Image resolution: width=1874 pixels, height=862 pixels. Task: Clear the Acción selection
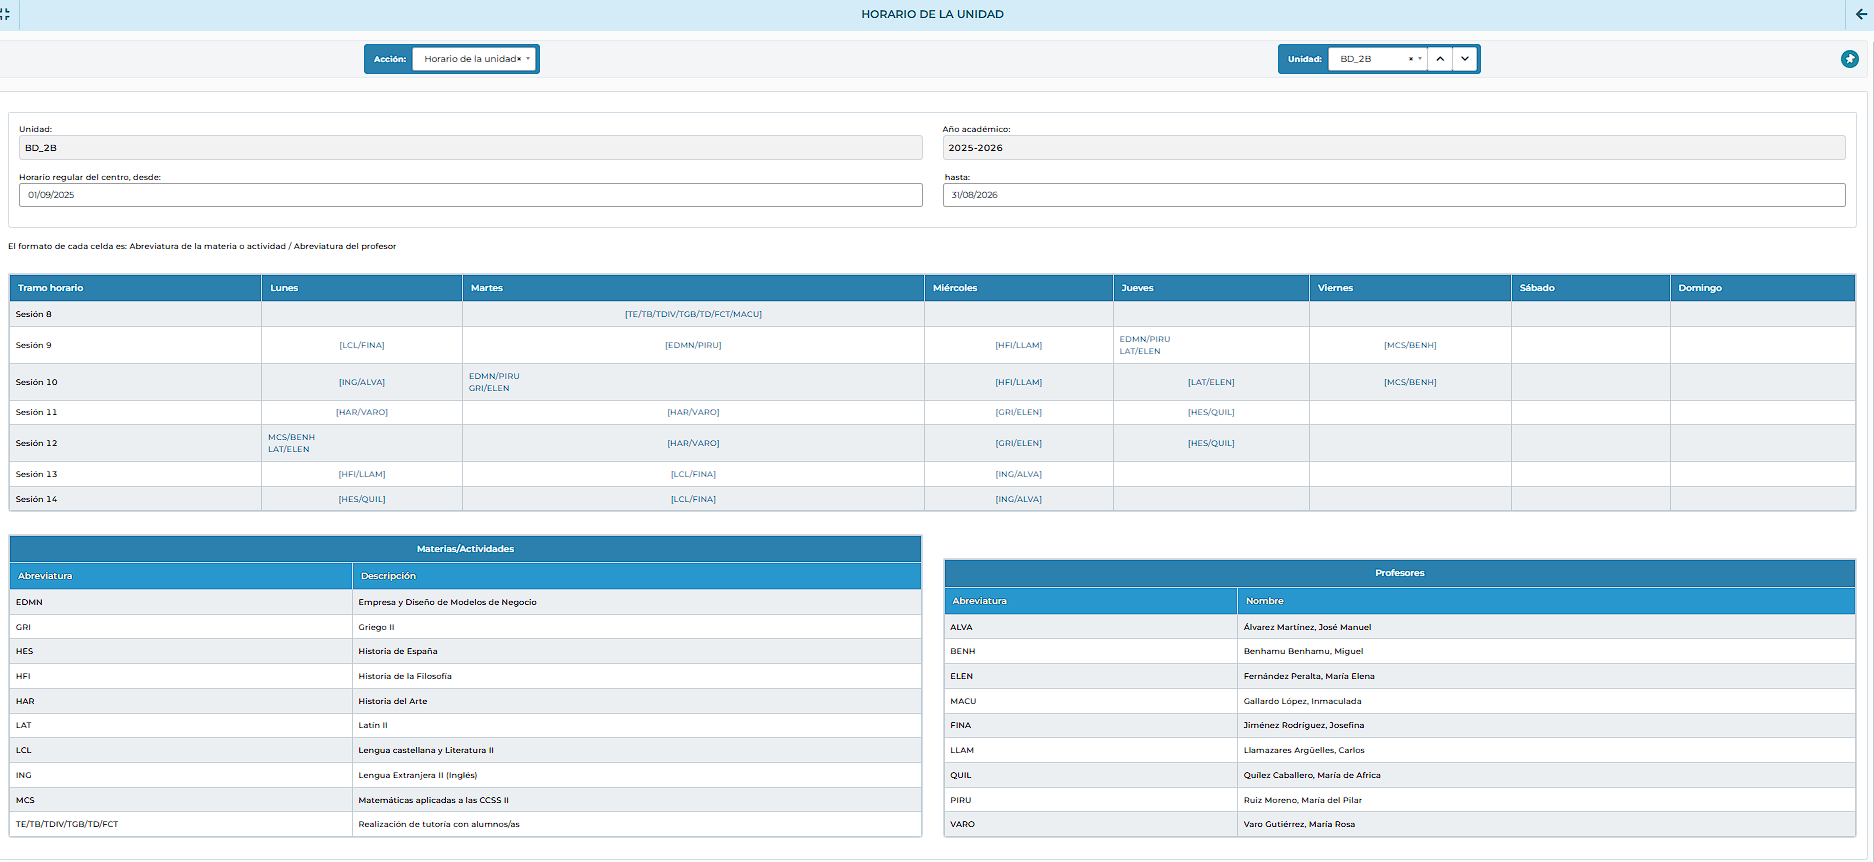[x=519, y=59]
